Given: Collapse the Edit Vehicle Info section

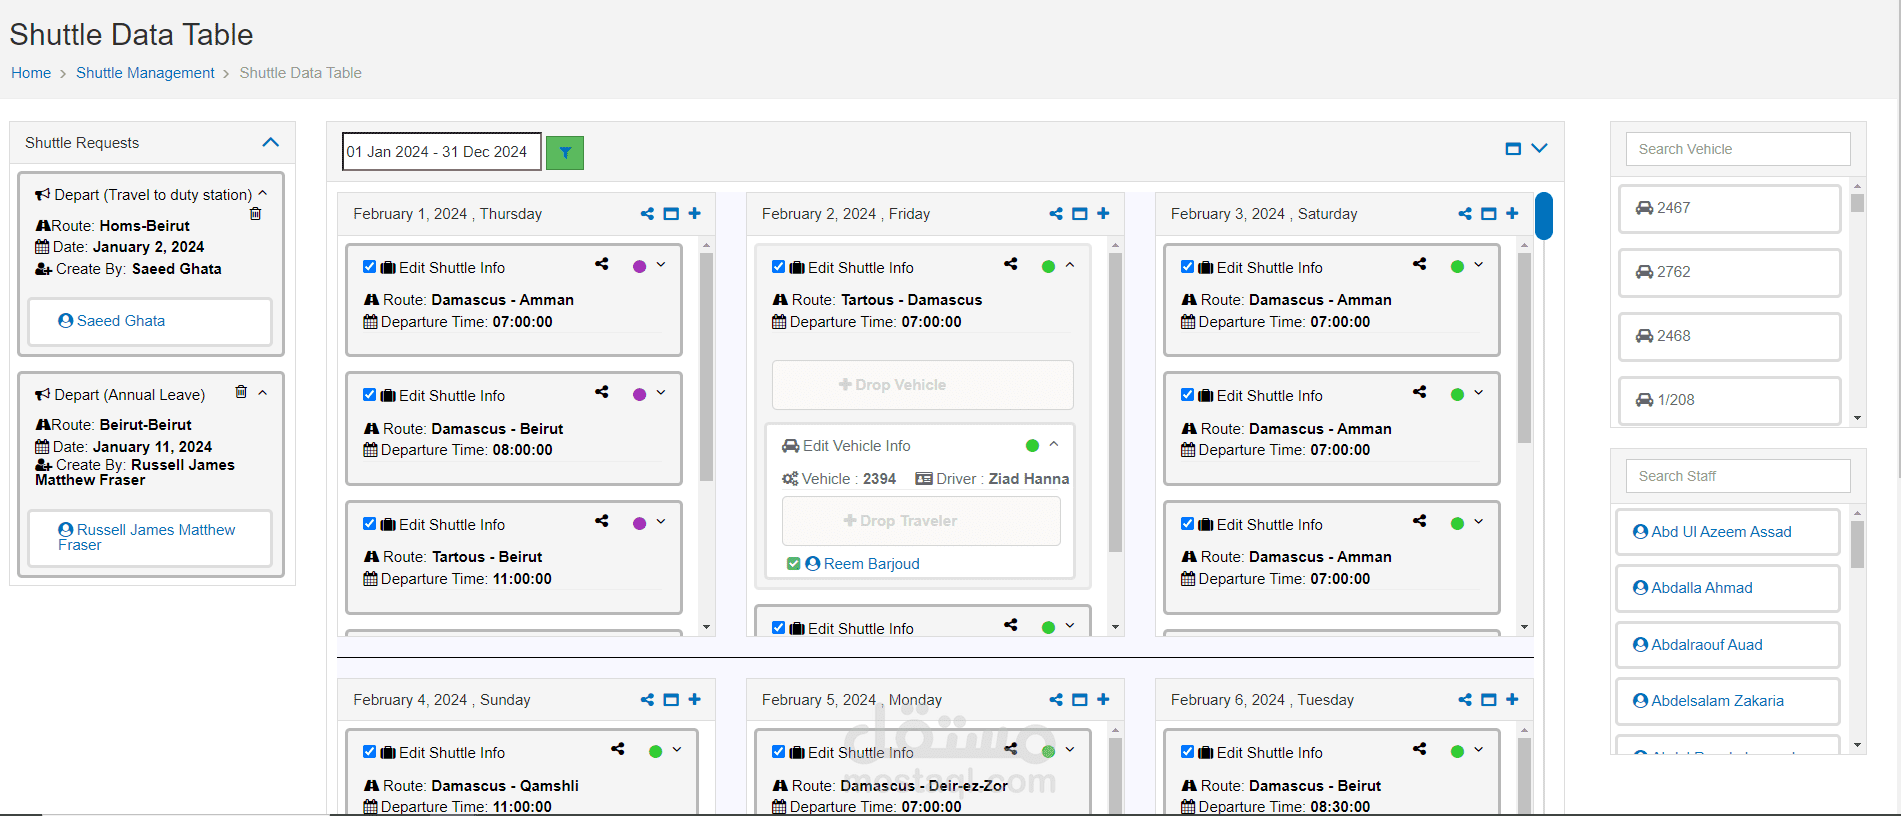Looking at the screenshot, I should [1054, 444].
